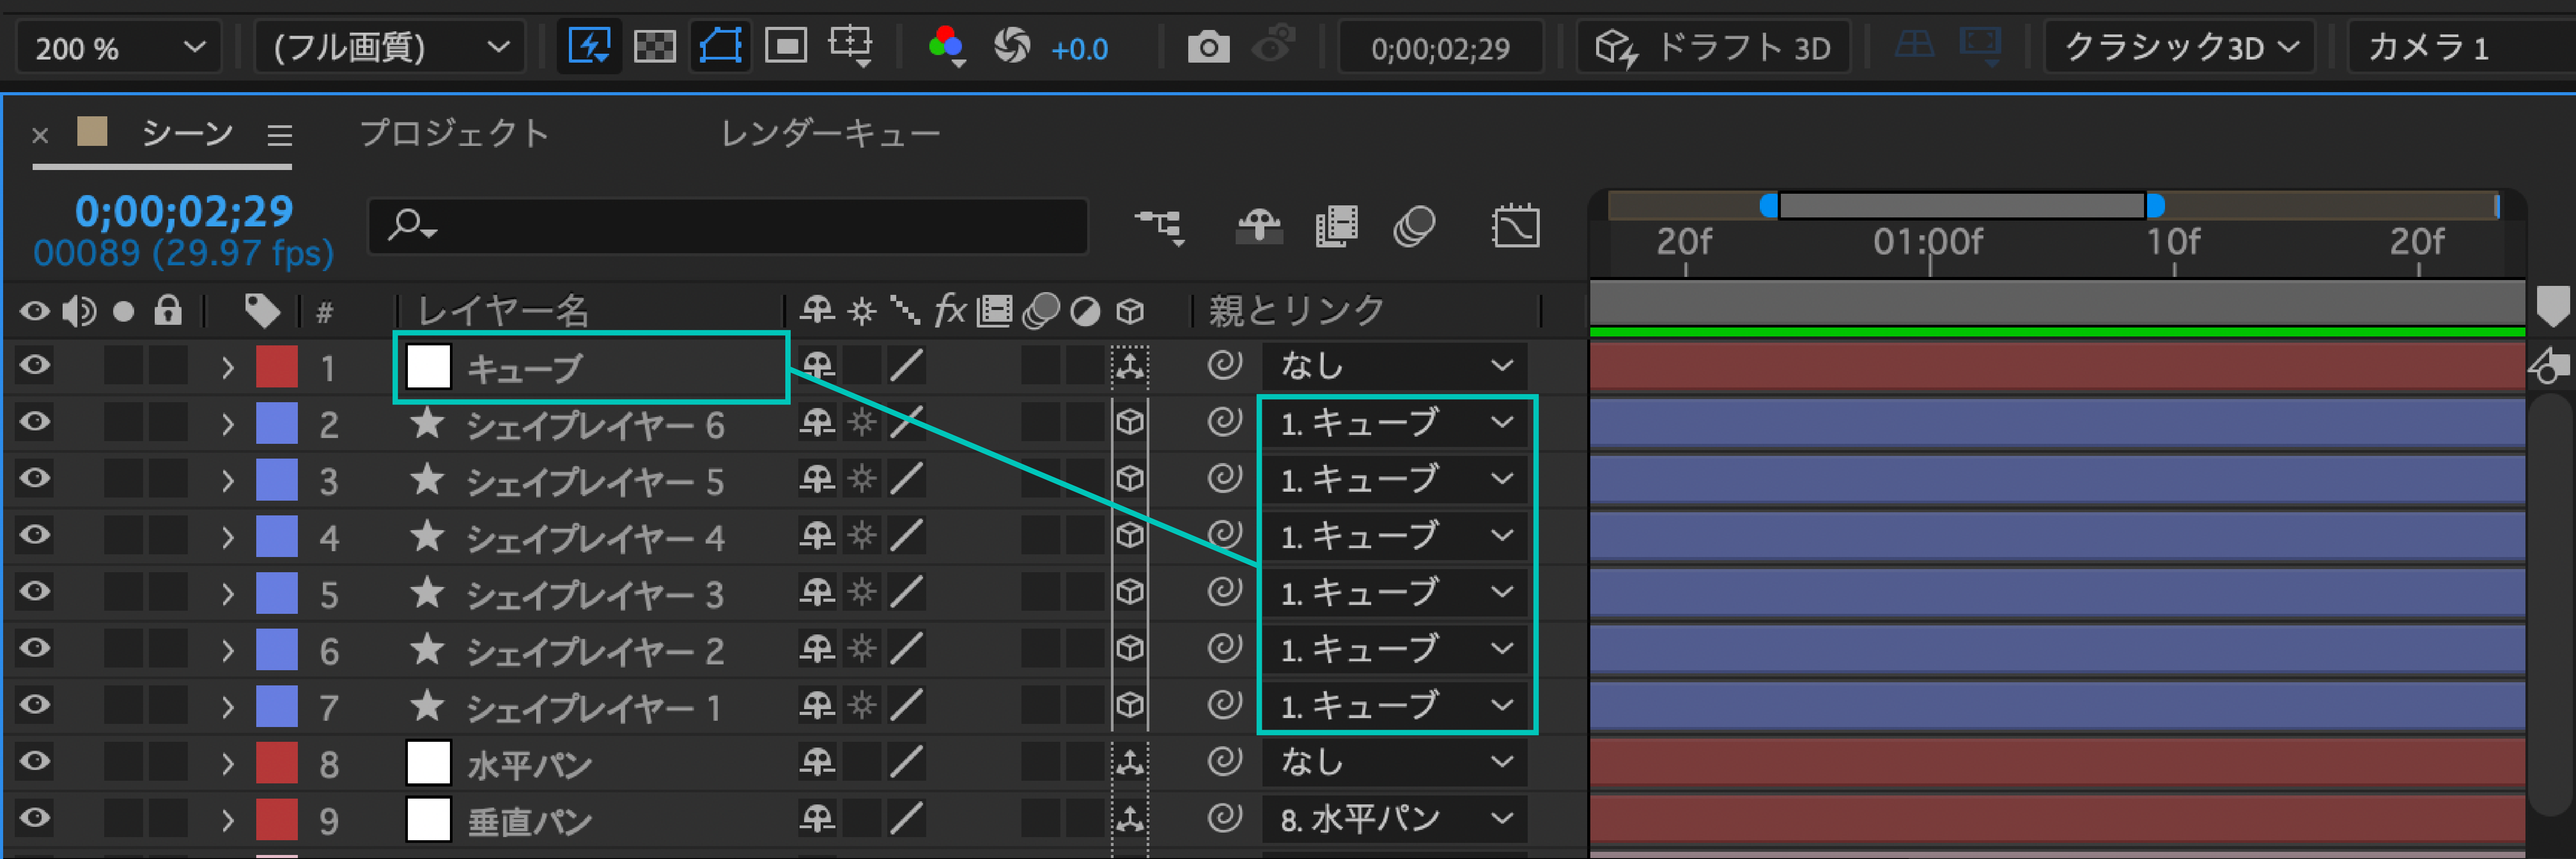Open the 200 % magnification dropdown
Screen dimensions: 2576x859
pos(119,47)
